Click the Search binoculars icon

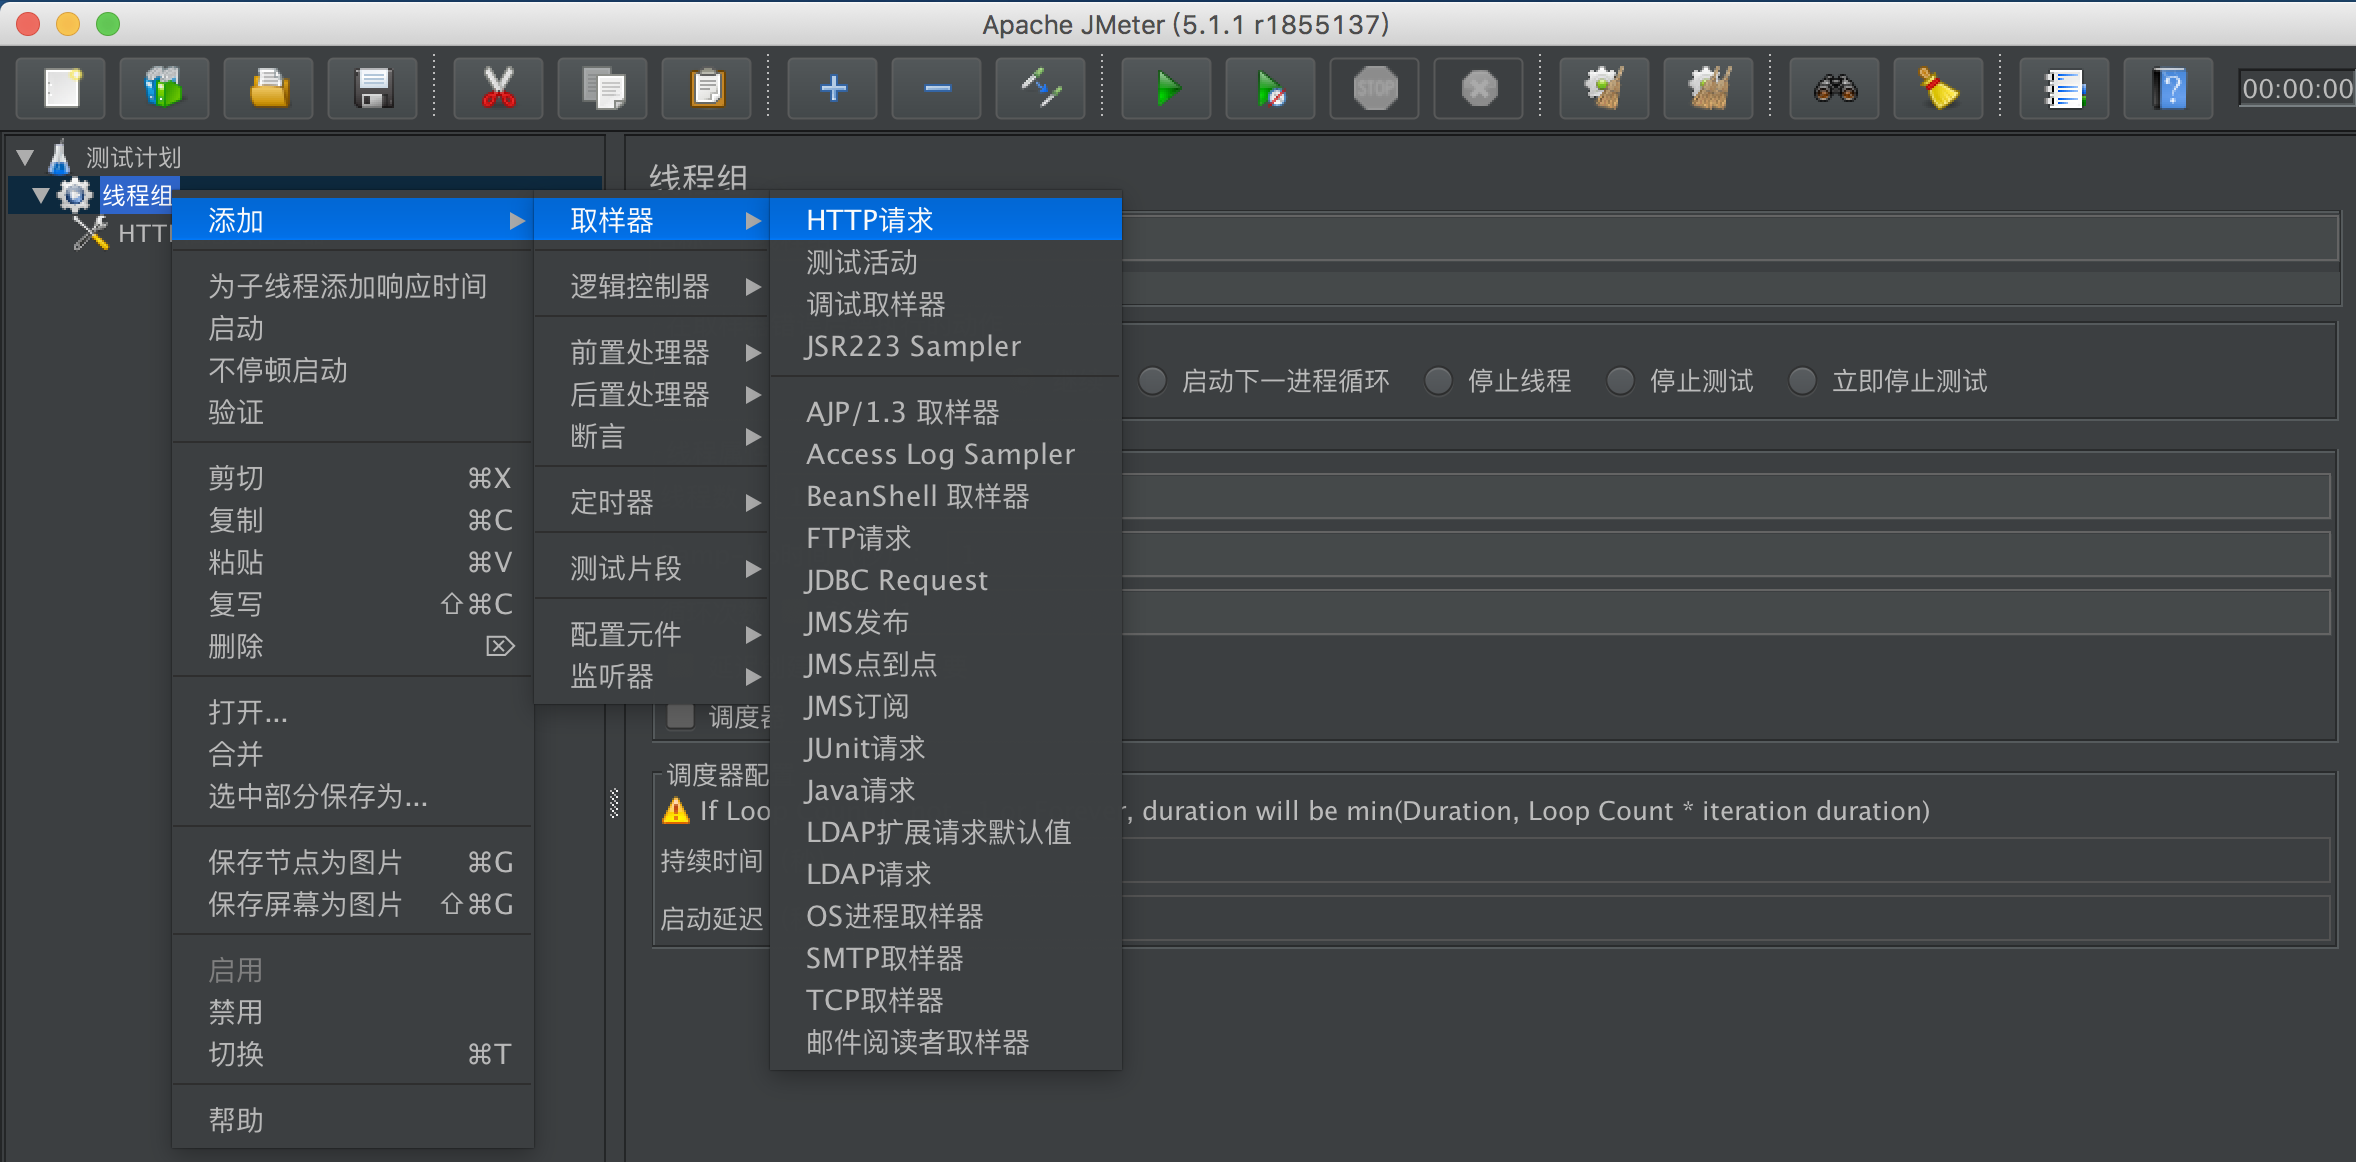click(x=1835, y=88)
